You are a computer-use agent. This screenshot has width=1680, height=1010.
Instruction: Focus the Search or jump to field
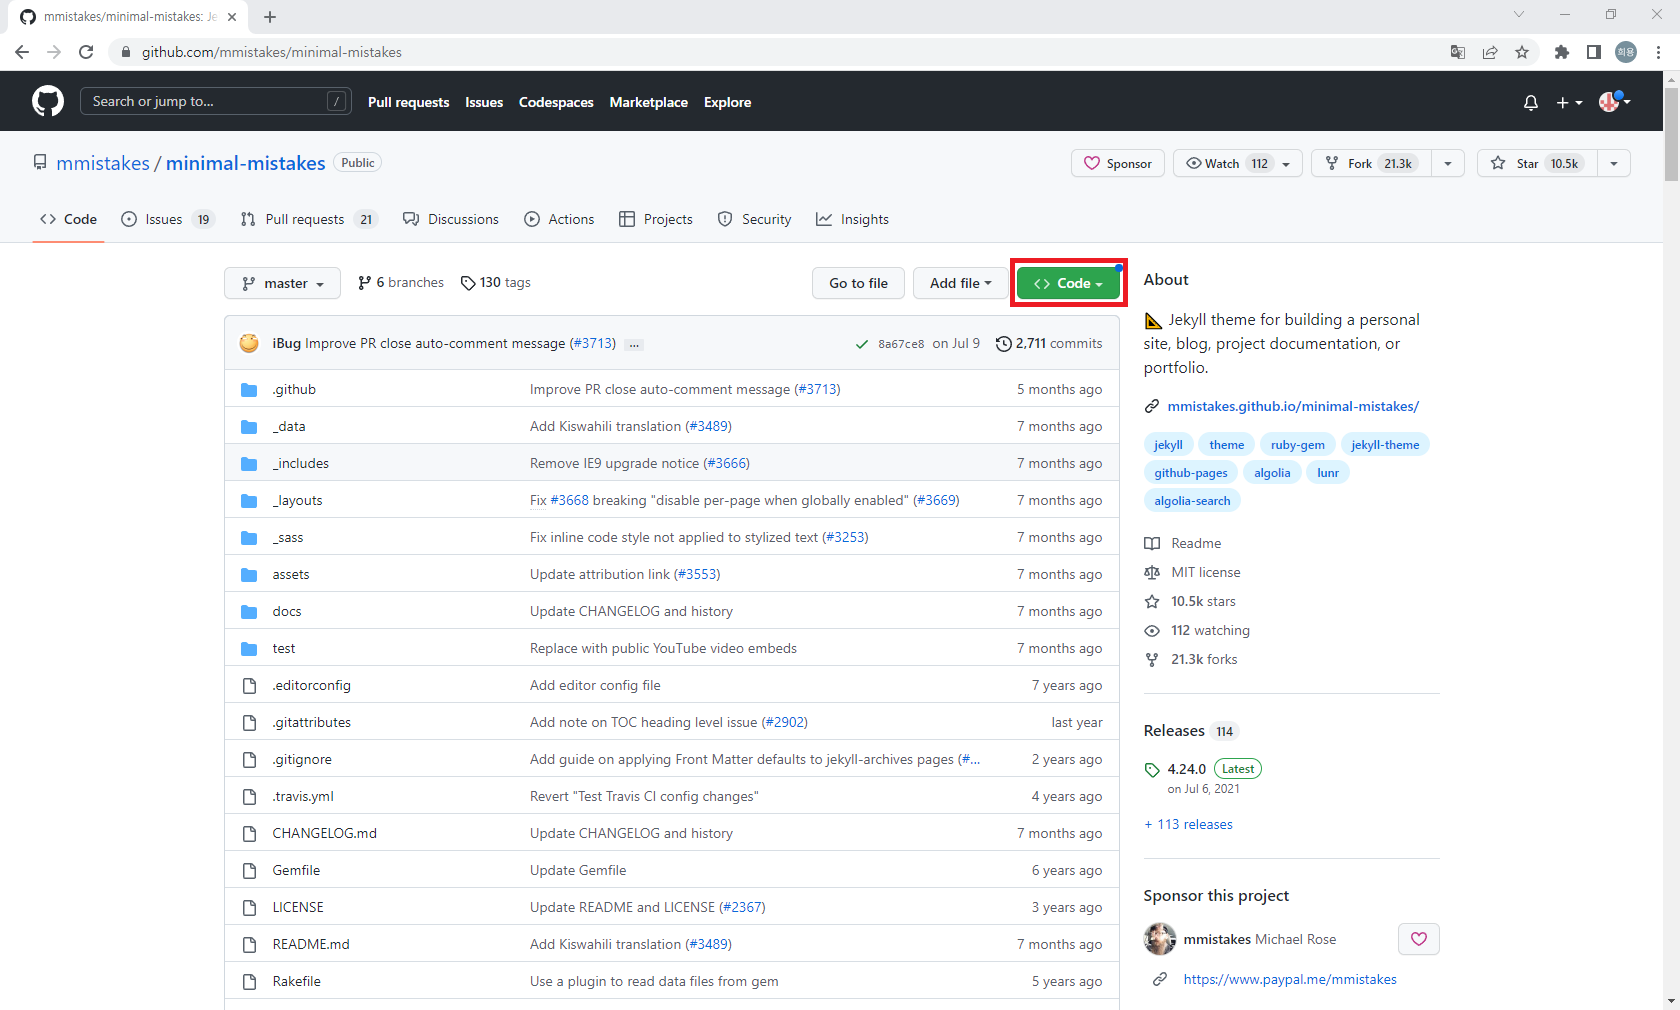click(x=216, y=101)
